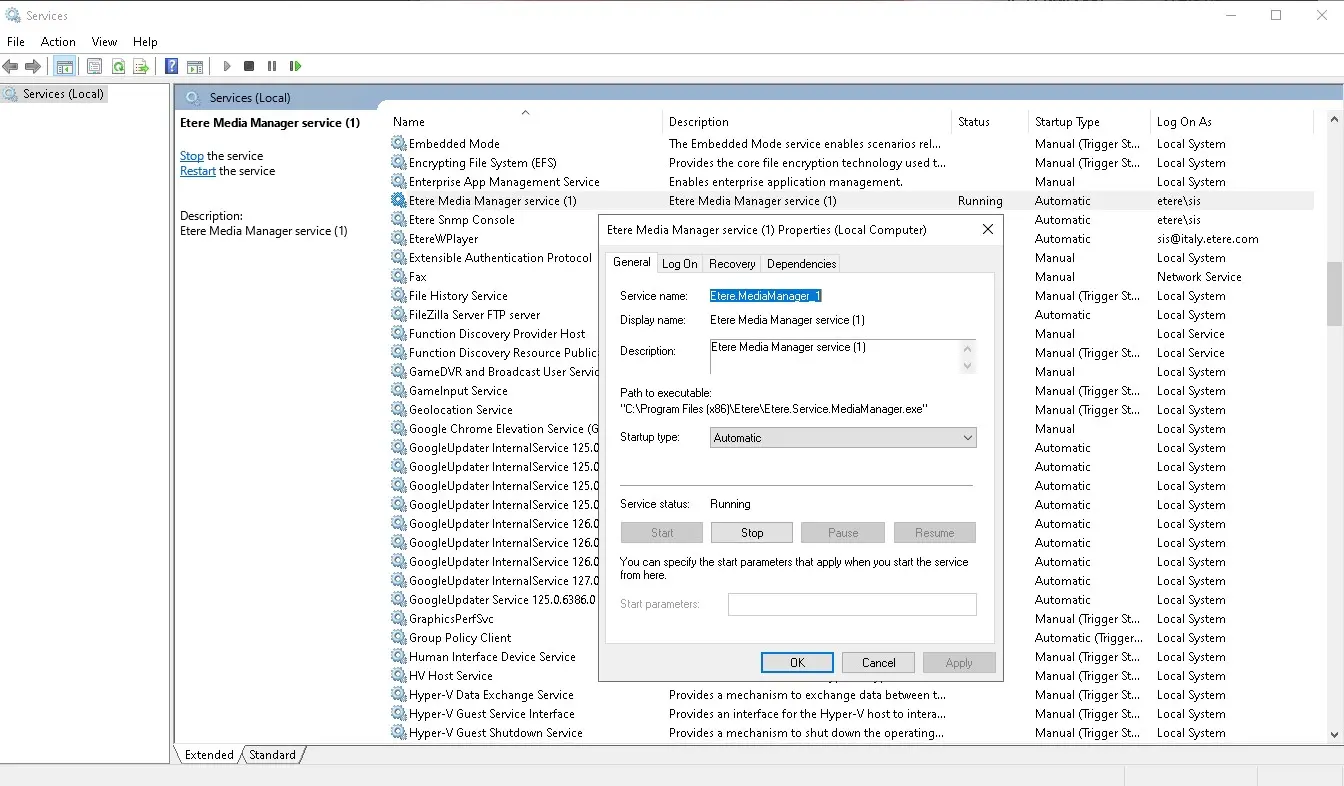The image size is (1344, 786).
Task: Click the Back arrow in the toolbar
Action: click(11, 66)
